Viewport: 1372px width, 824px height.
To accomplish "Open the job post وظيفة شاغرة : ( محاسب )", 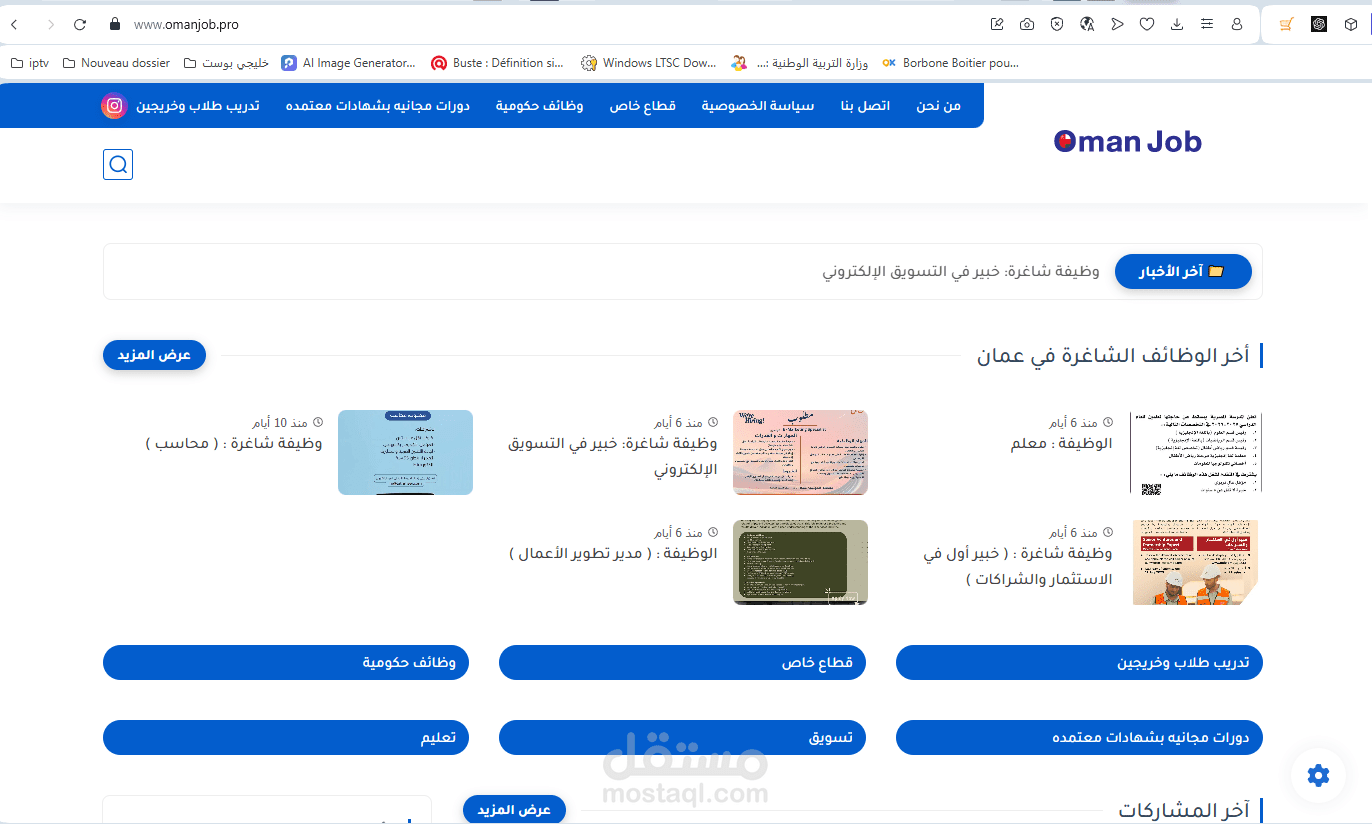I will (234, 443).
